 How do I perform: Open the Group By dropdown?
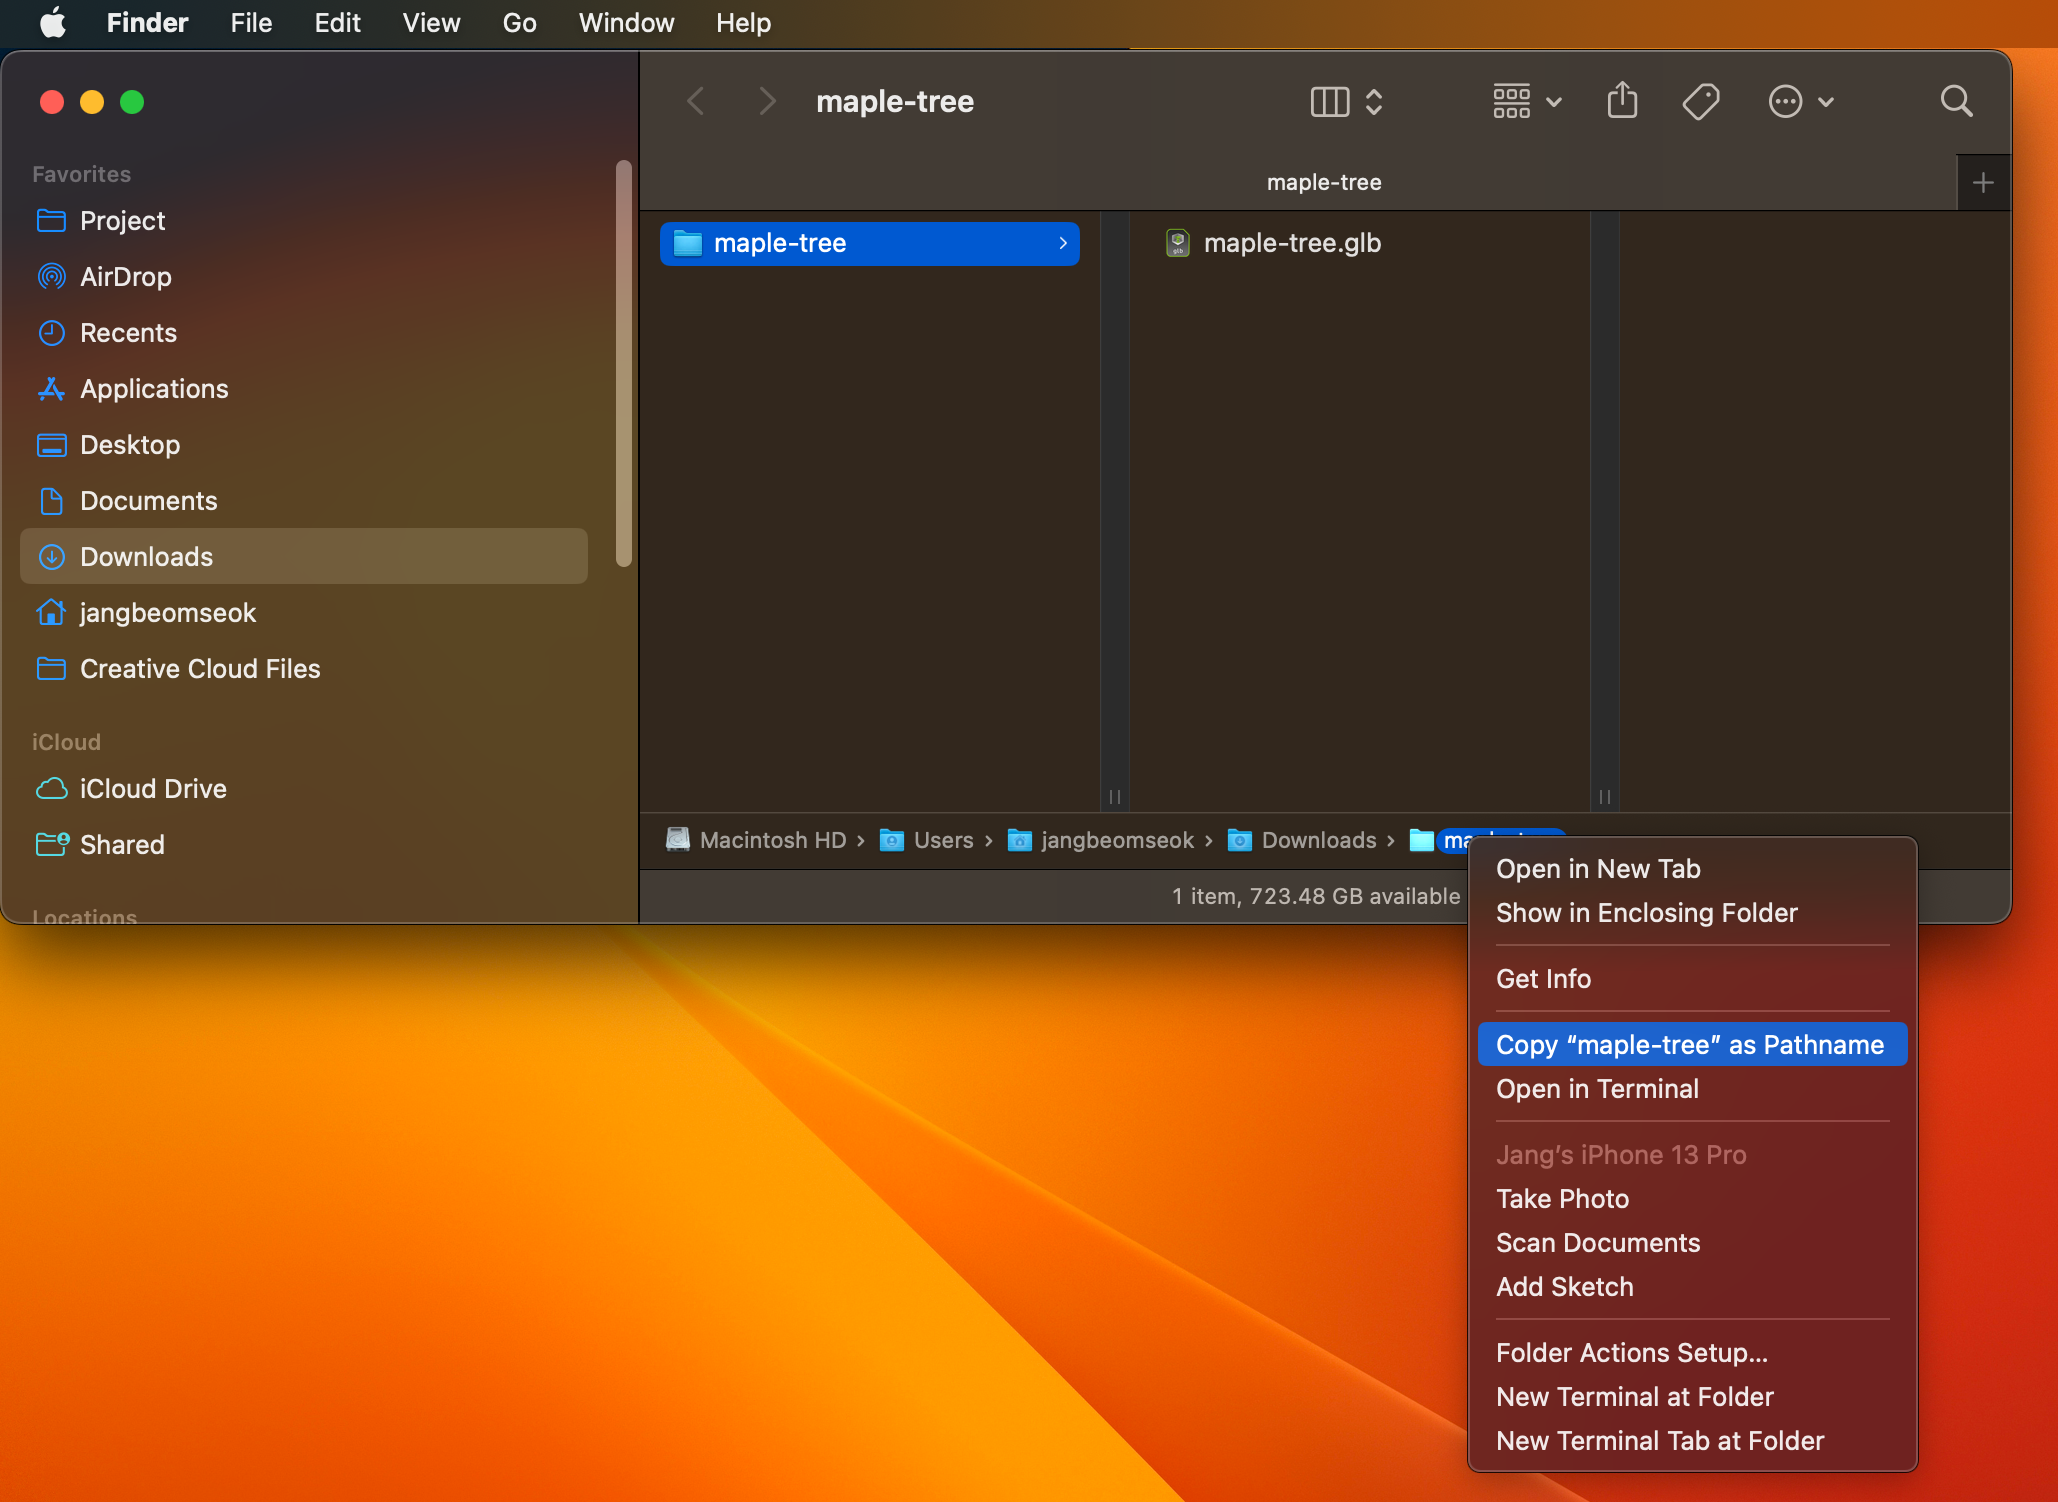[x=1526, y=101]
